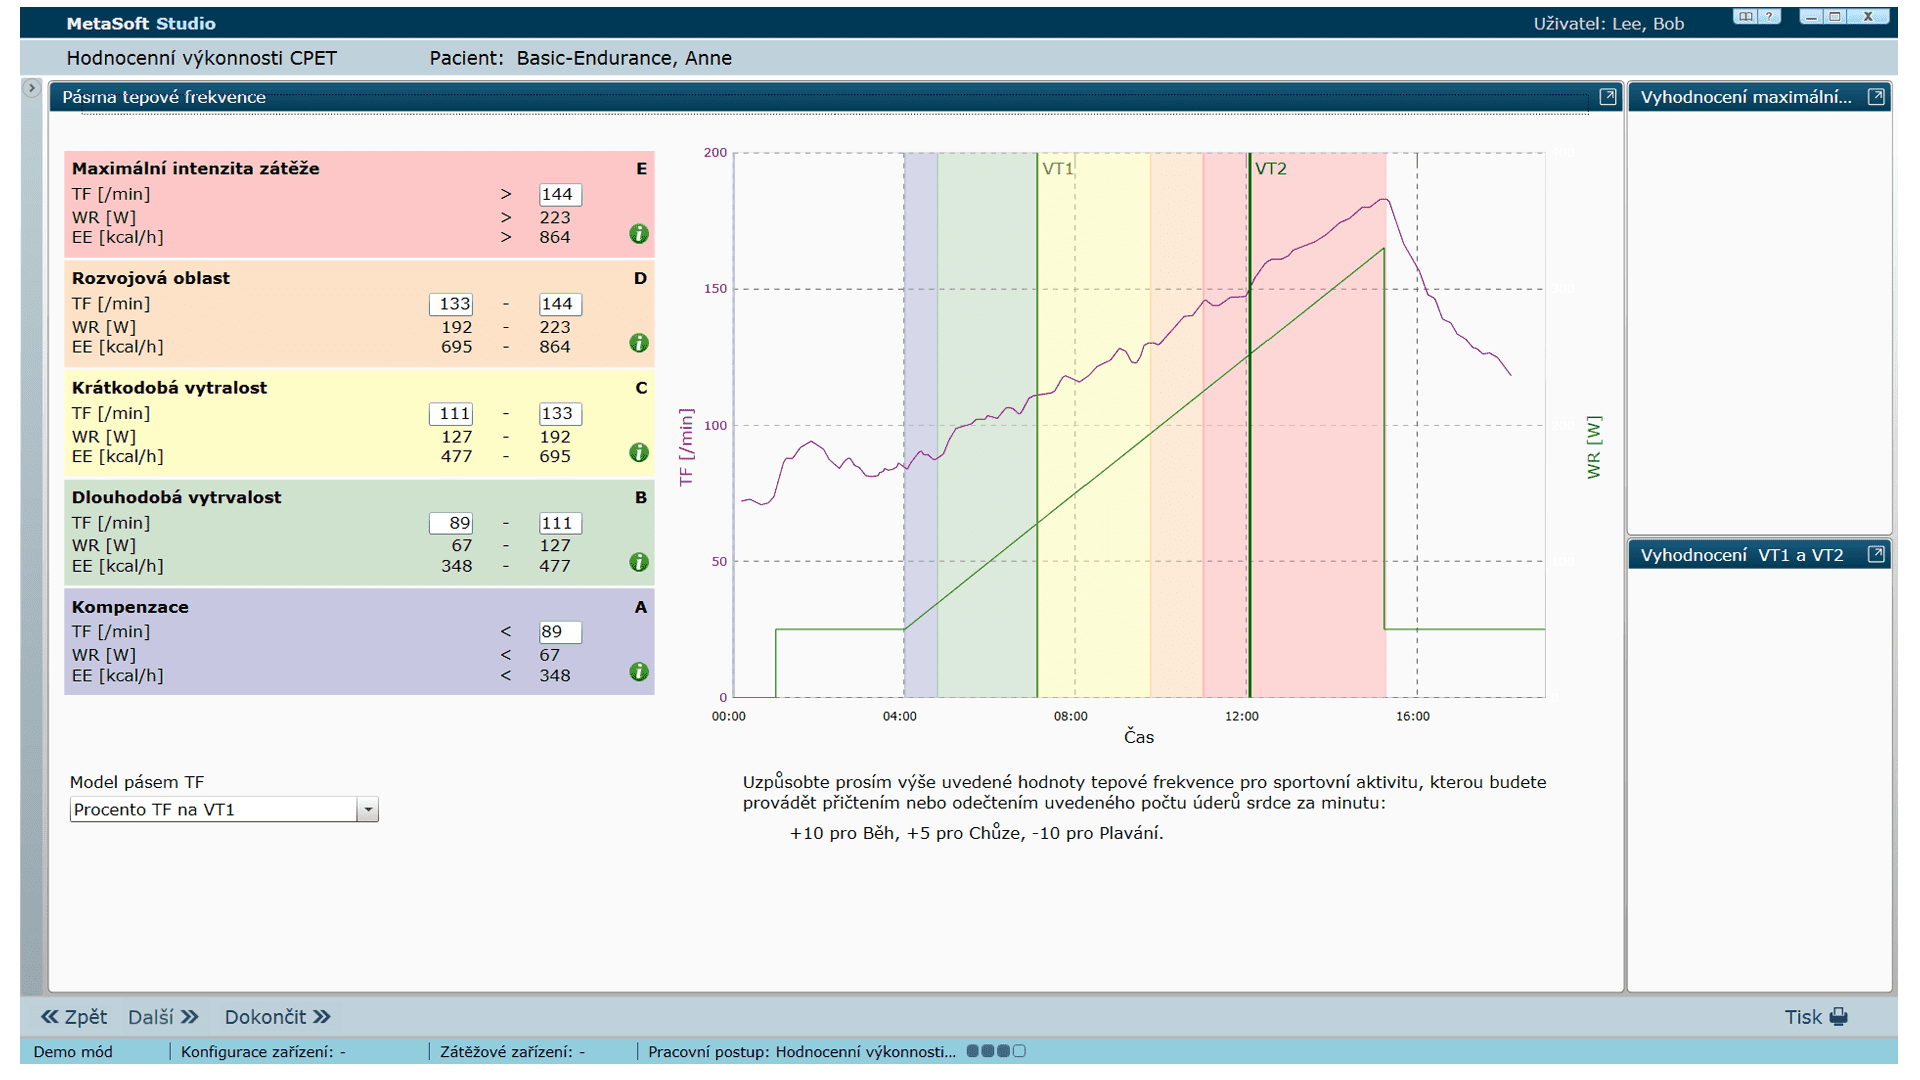Open the Model pásem TF dropdown
The height and width of the screenshot is (1080, 1920).
[368, 810]
